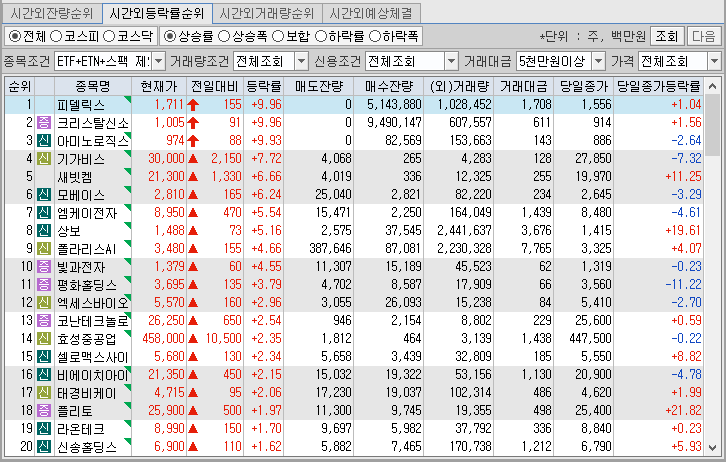
Task: Click 매도잔량 column header
Action: pyautogui.click(x=319, y=86)
